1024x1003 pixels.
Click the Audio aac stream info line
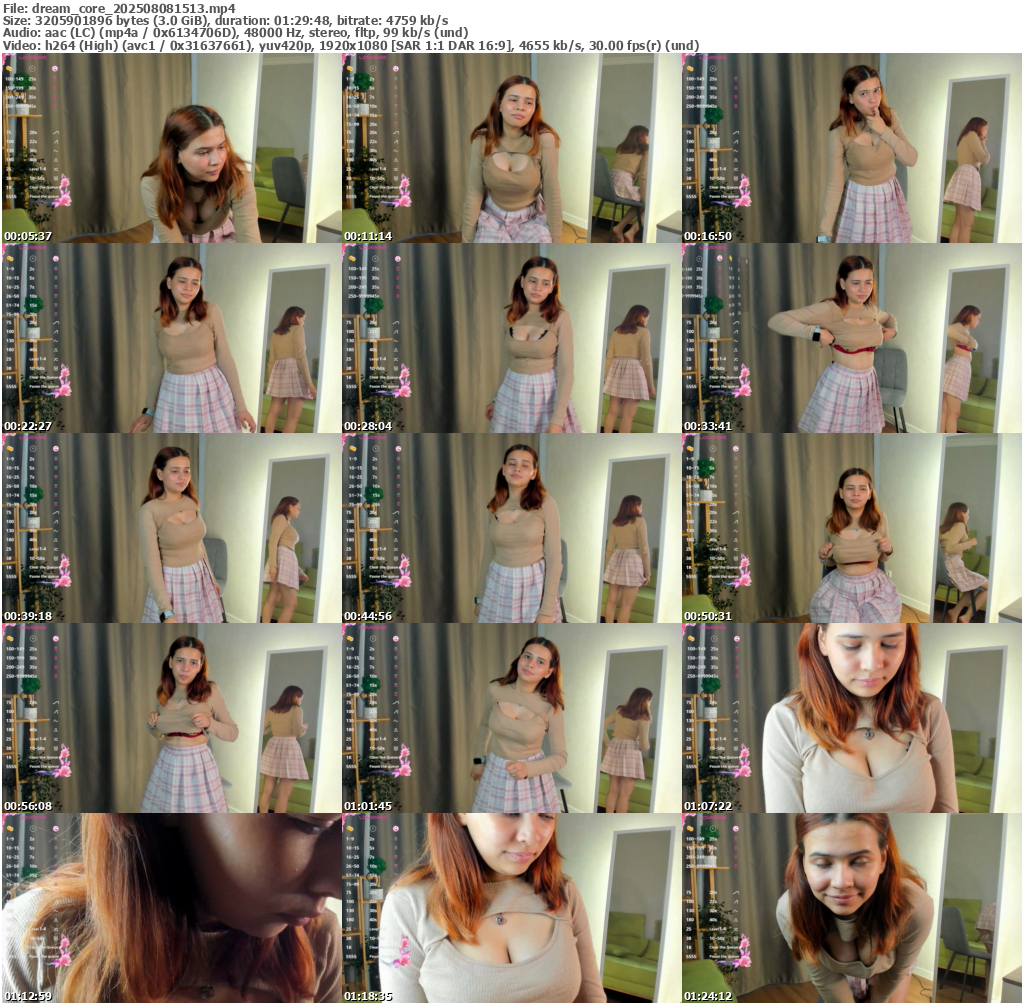click(x=235, y=32)
